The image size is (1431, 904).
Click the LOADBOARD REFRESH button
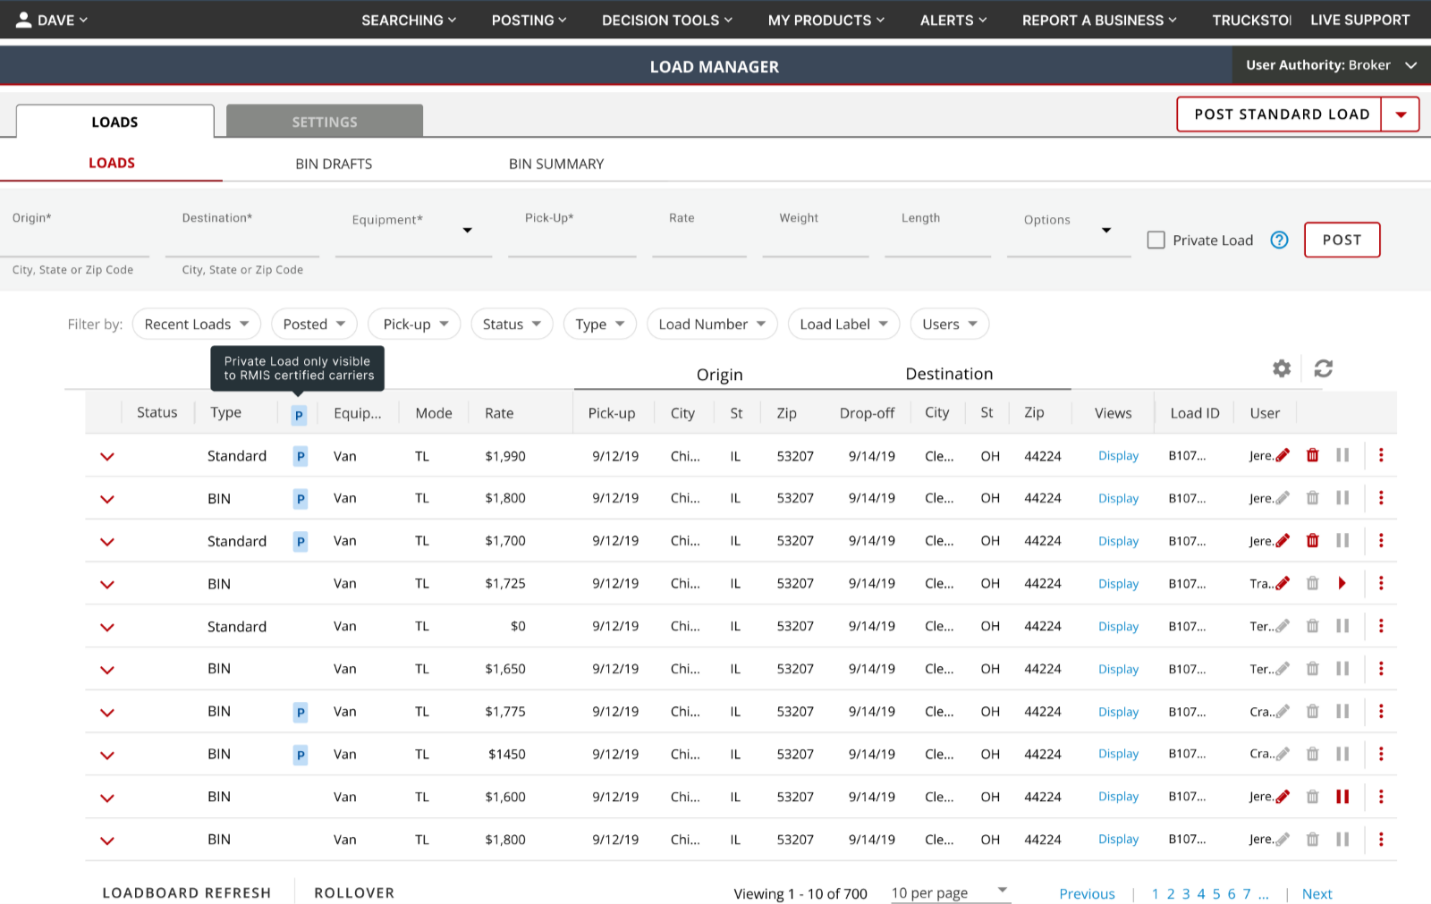(x=187, y=893)
